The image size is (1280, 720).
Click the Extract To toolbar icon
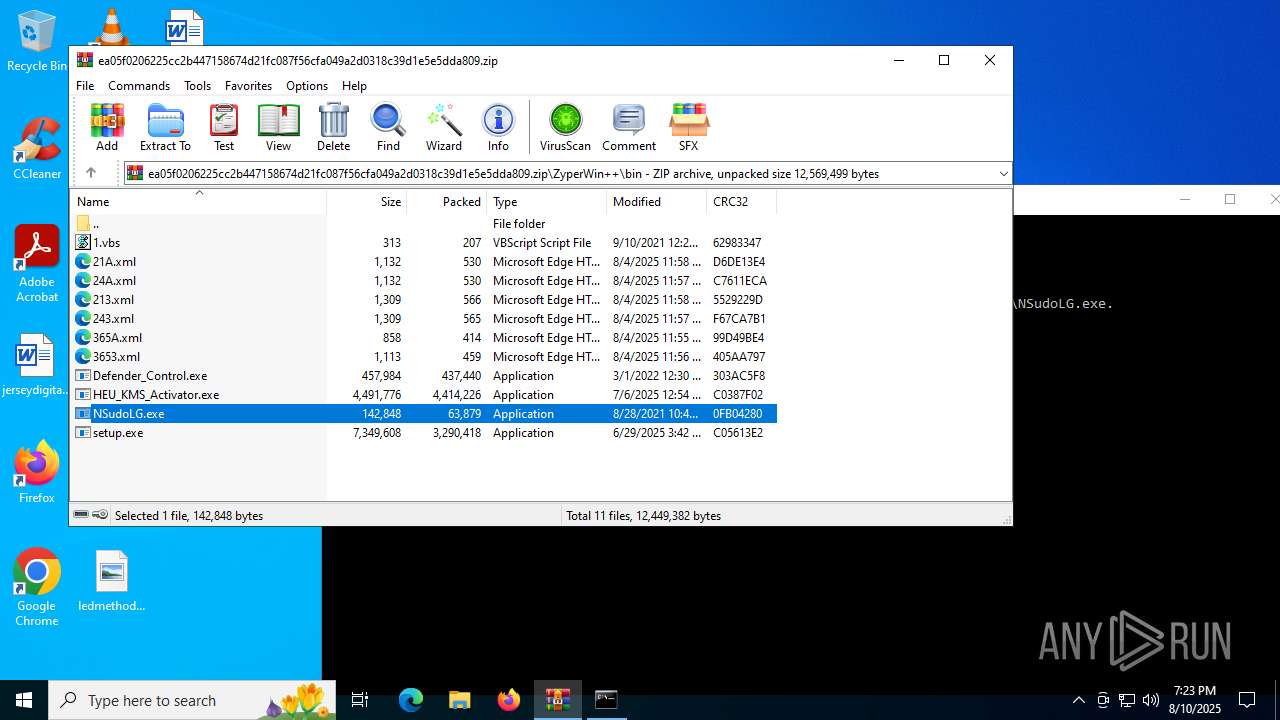point(165,127)
